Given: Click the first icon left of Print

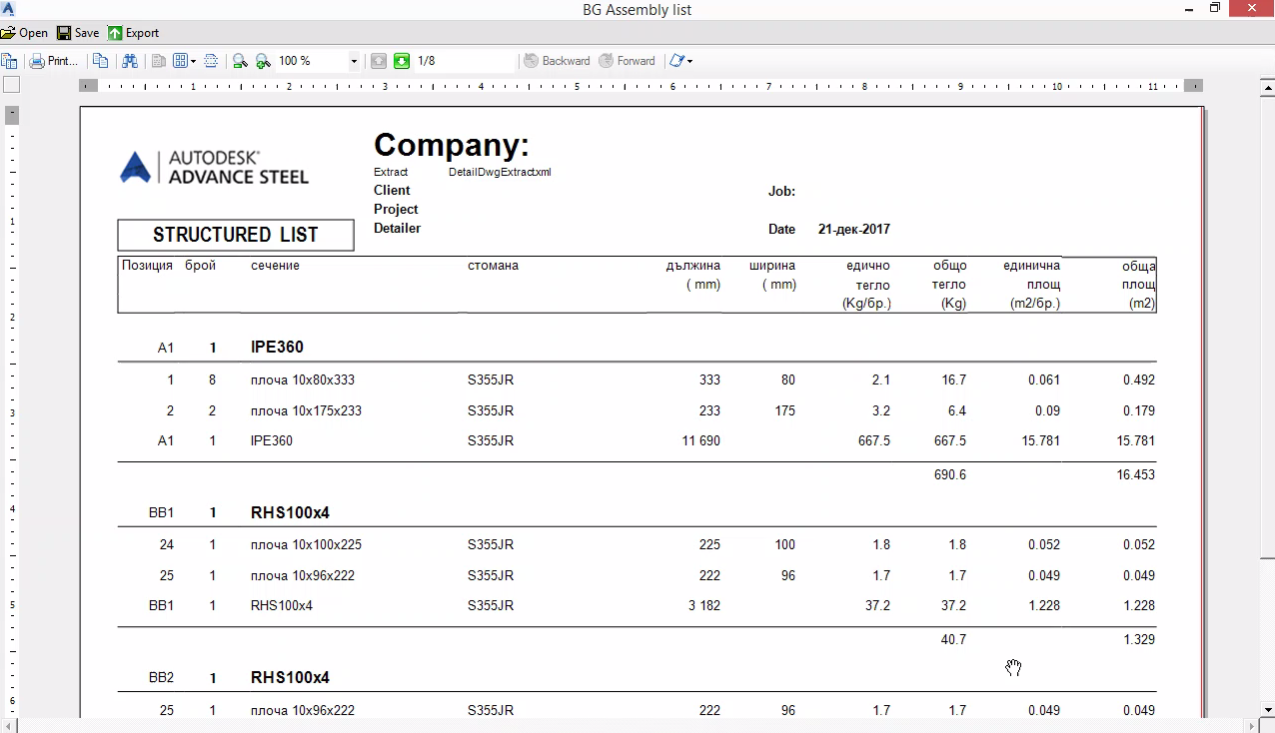Looking at the screenshot, I should (9, 61).
